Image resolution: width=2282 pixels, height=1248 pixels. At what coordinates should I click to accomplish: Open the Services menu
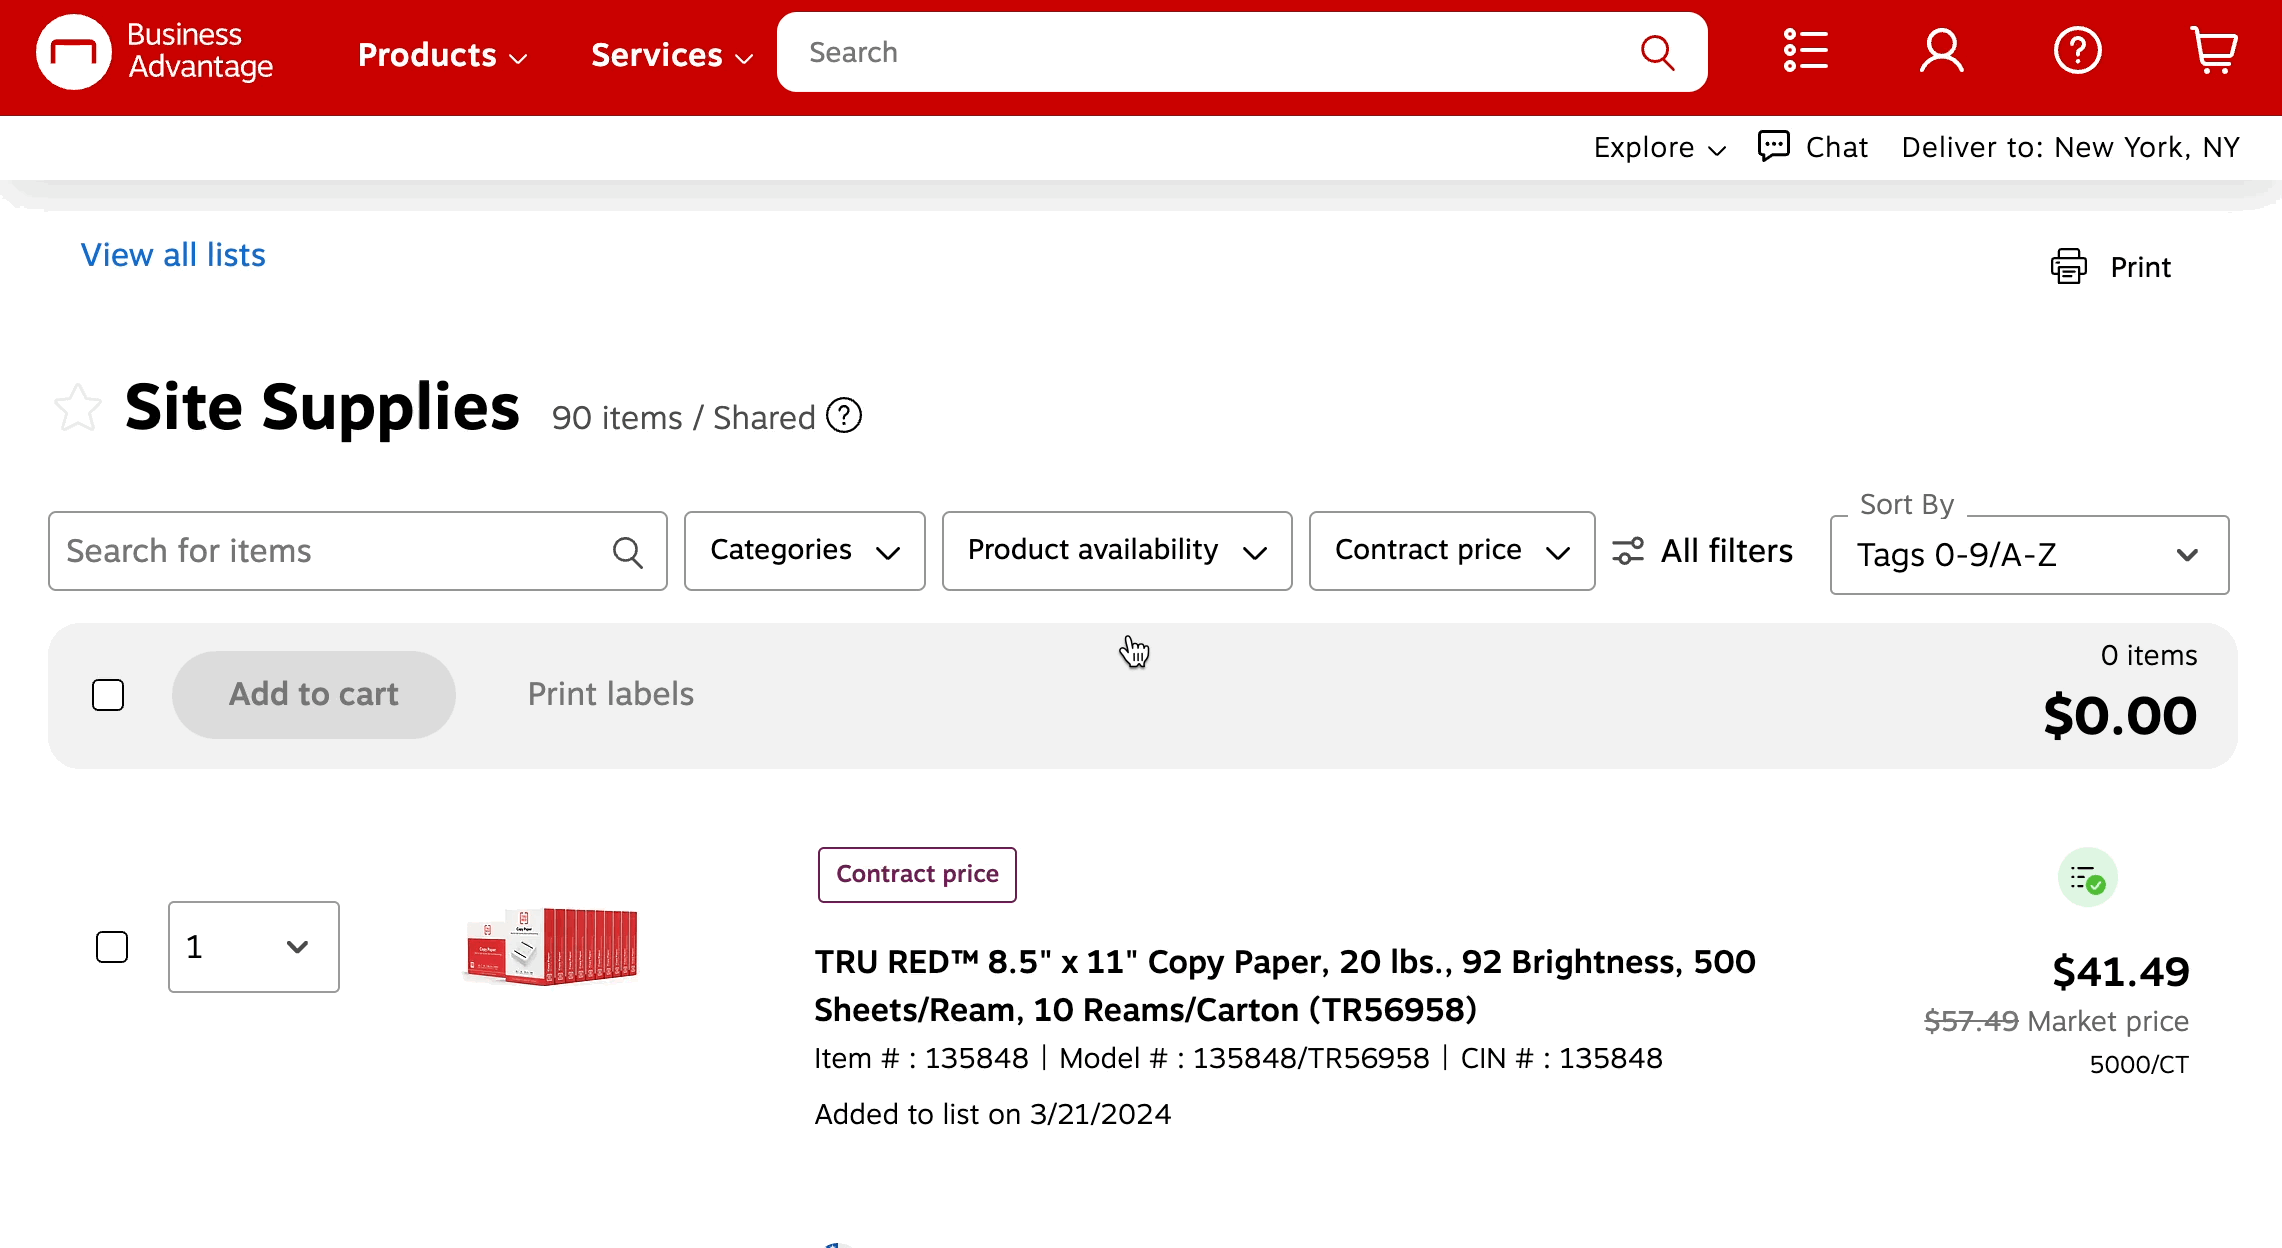[x=671, y=55]
